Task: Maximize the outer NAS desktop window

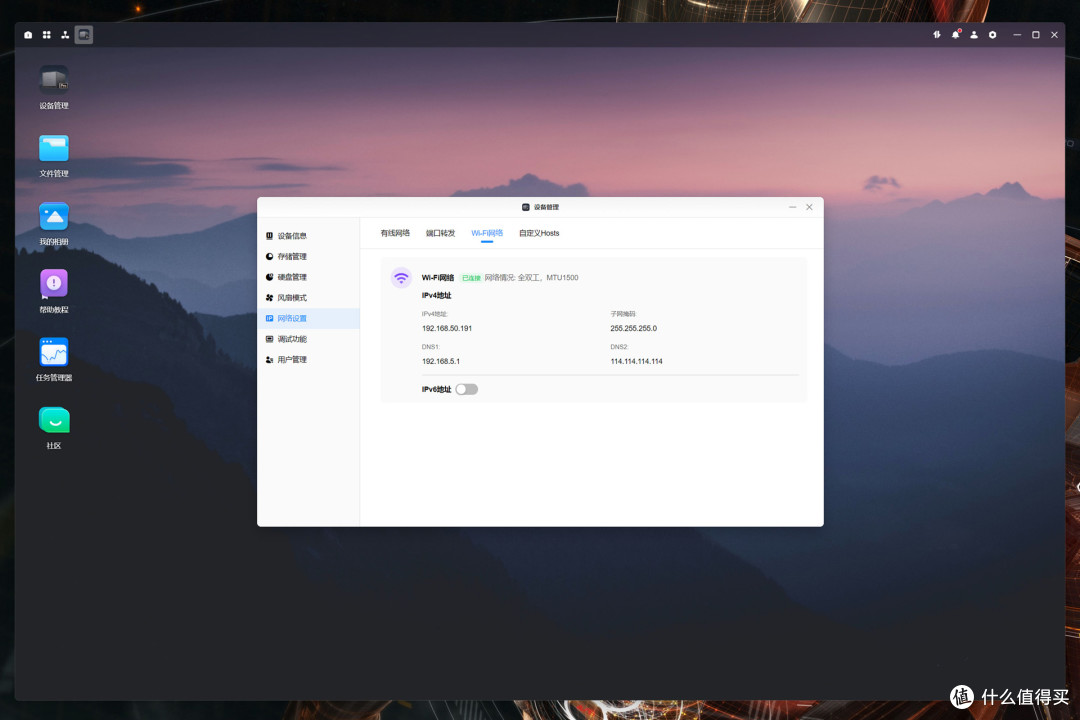Action: (1035, 34)
